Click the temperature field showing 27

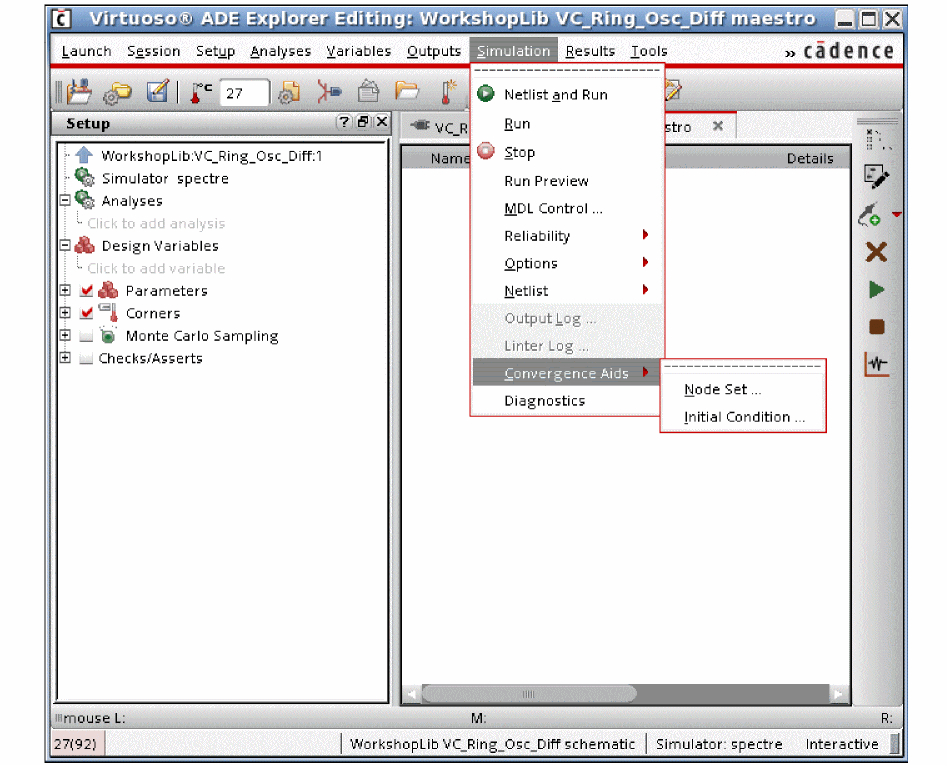coord(244,93)
